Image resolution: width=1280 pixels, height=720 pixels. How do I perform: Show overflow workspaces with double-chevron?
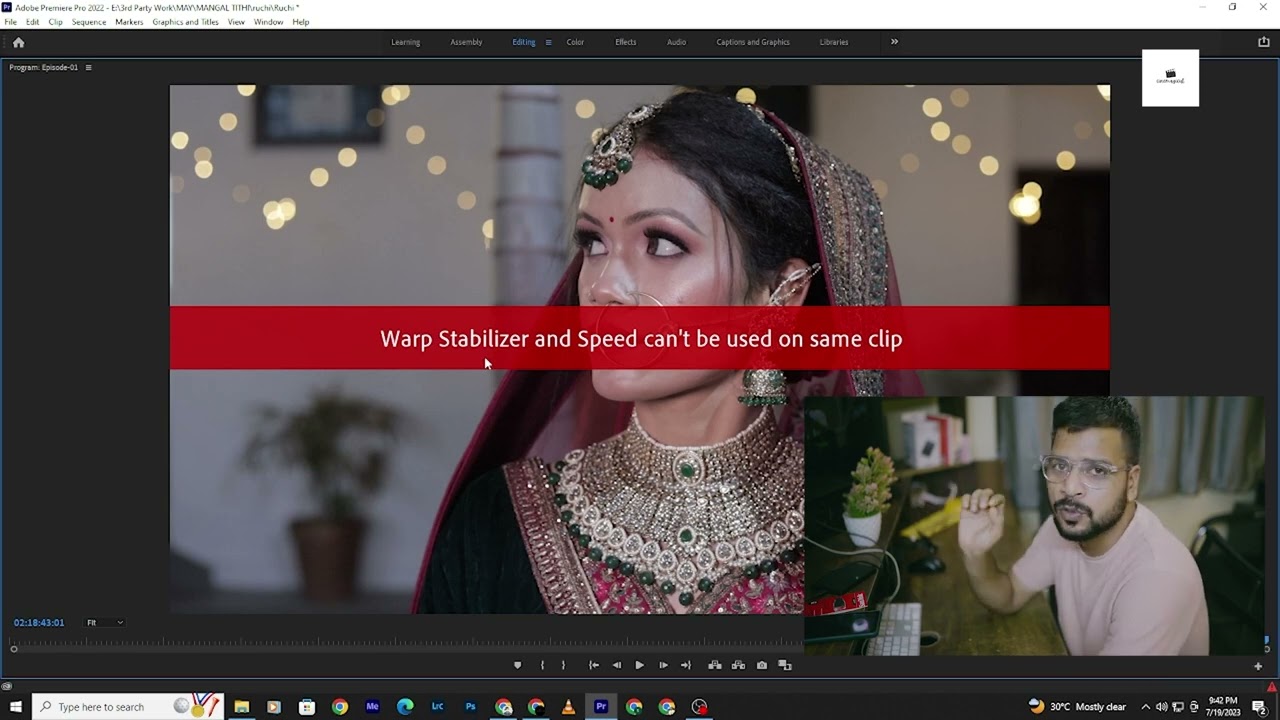[894, 42]
